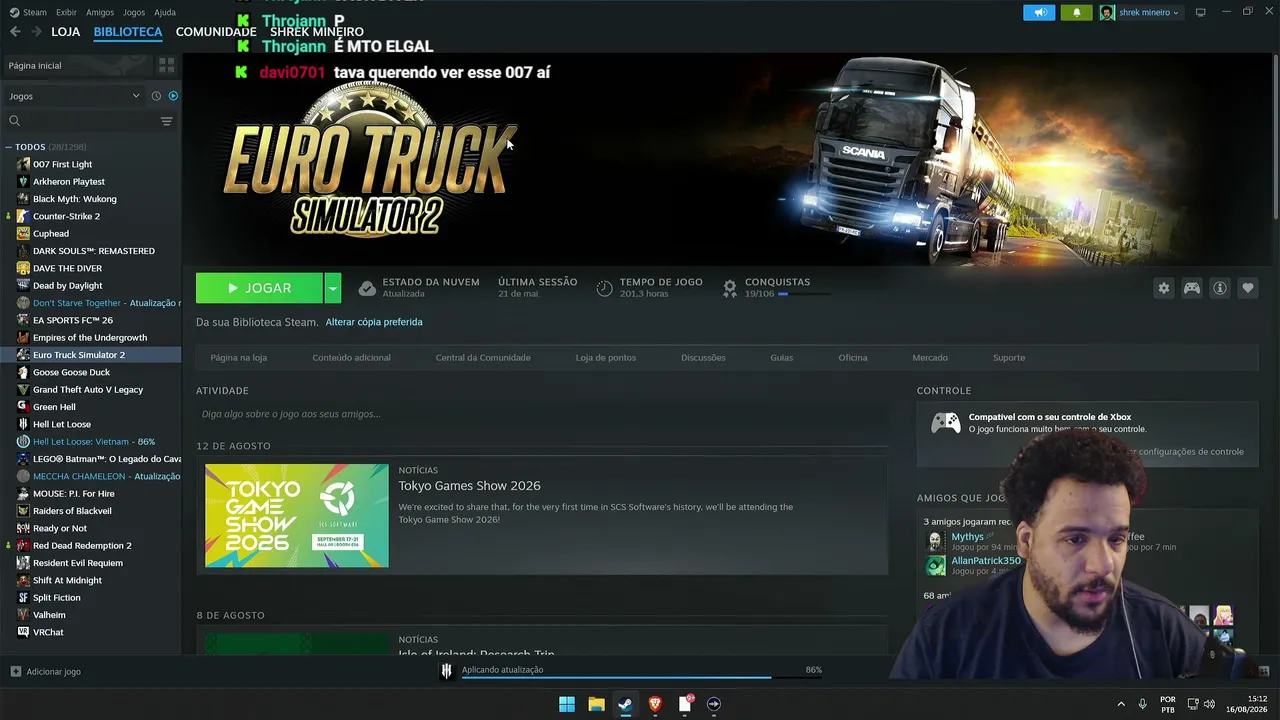Open Oficina tab
This screenshot has height=720, width=1280.
coord(853,357)
